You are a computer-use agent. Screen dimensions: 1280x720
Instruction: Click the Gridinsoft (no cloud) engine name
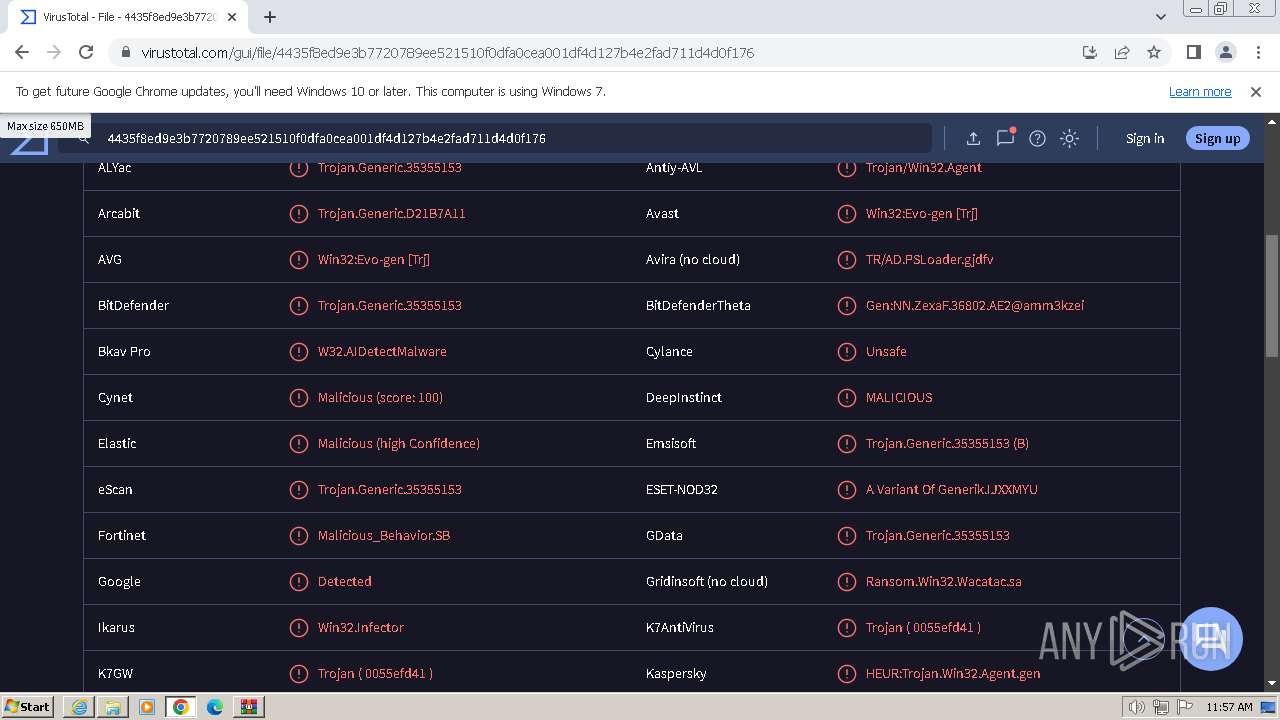click(707, 581)
